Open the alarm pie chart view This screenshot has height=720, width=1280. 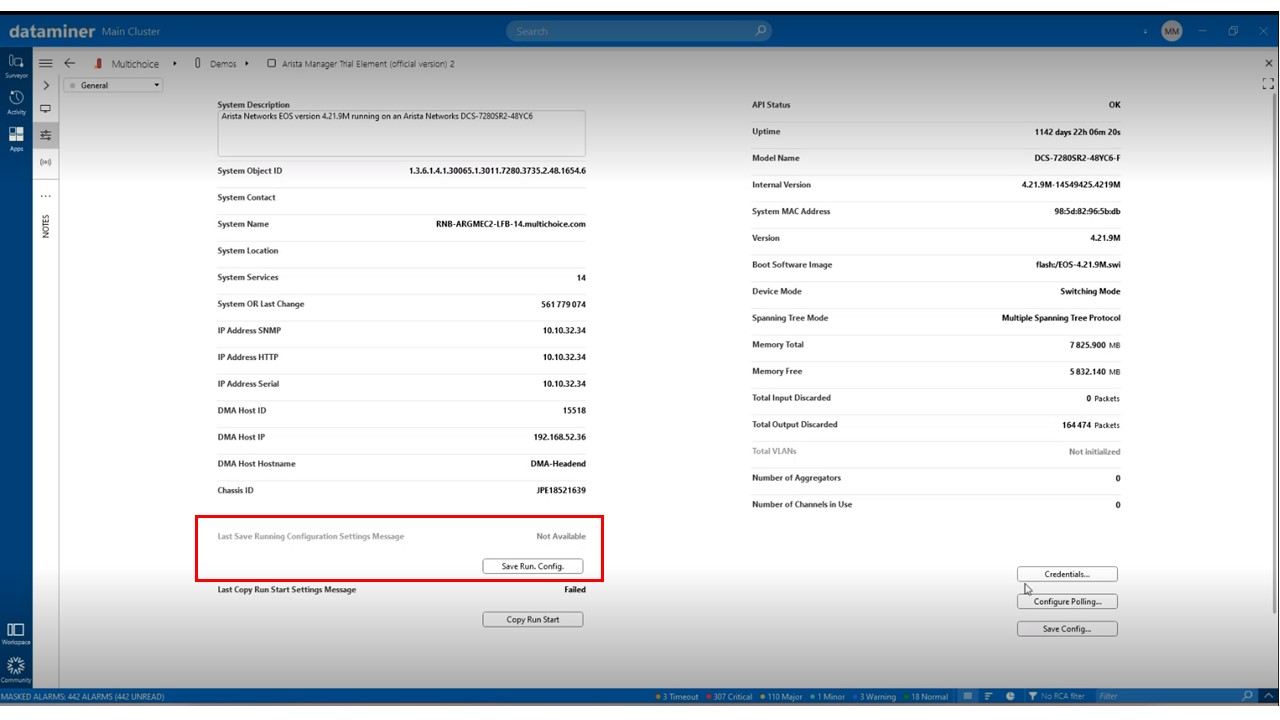1010,696
